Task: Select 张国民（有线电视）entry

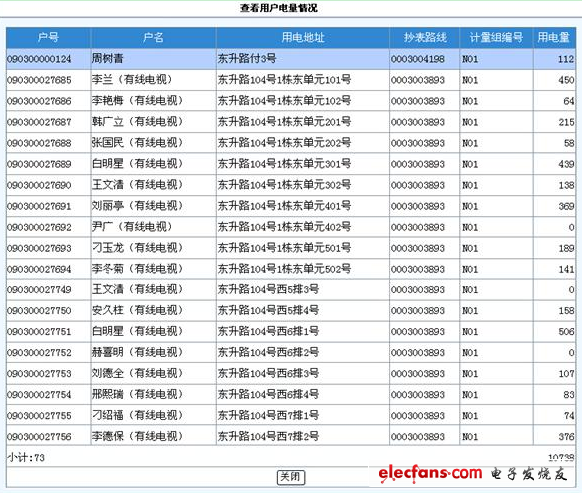Action: (138, 143)
